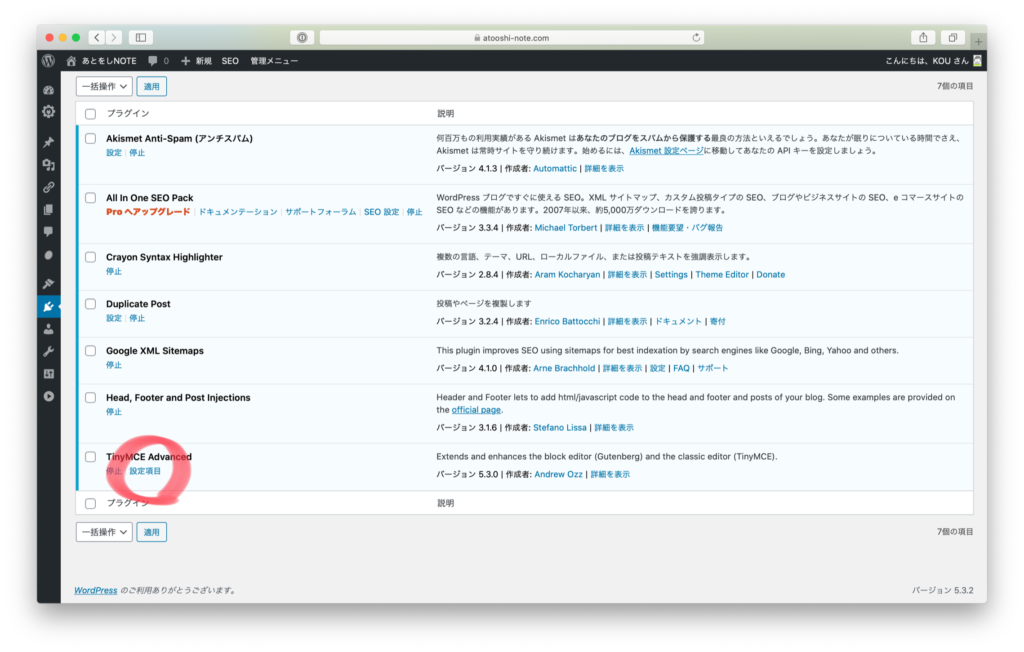Open the 管理メニュー admin bar item
Image resolution: width=1024 pixels, height=652 pixels.
[274, 60]
